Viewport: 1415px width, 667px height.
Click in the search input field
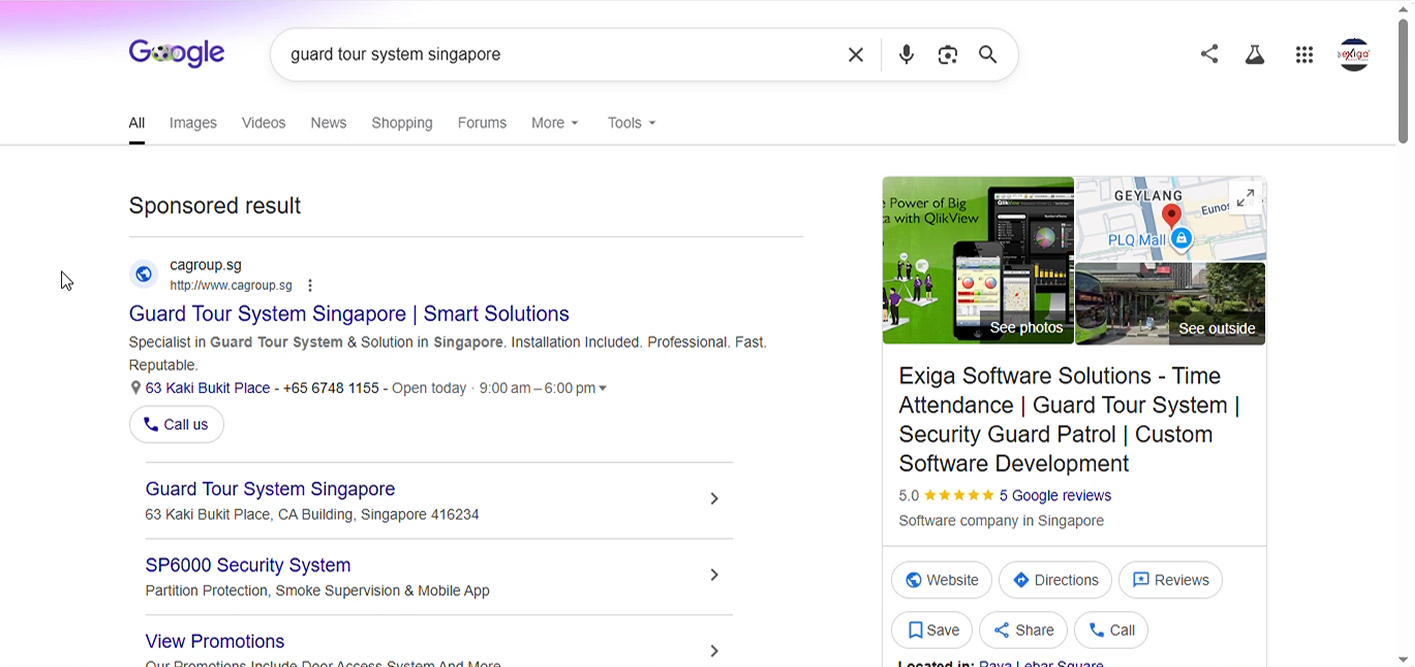pos(560,55)
